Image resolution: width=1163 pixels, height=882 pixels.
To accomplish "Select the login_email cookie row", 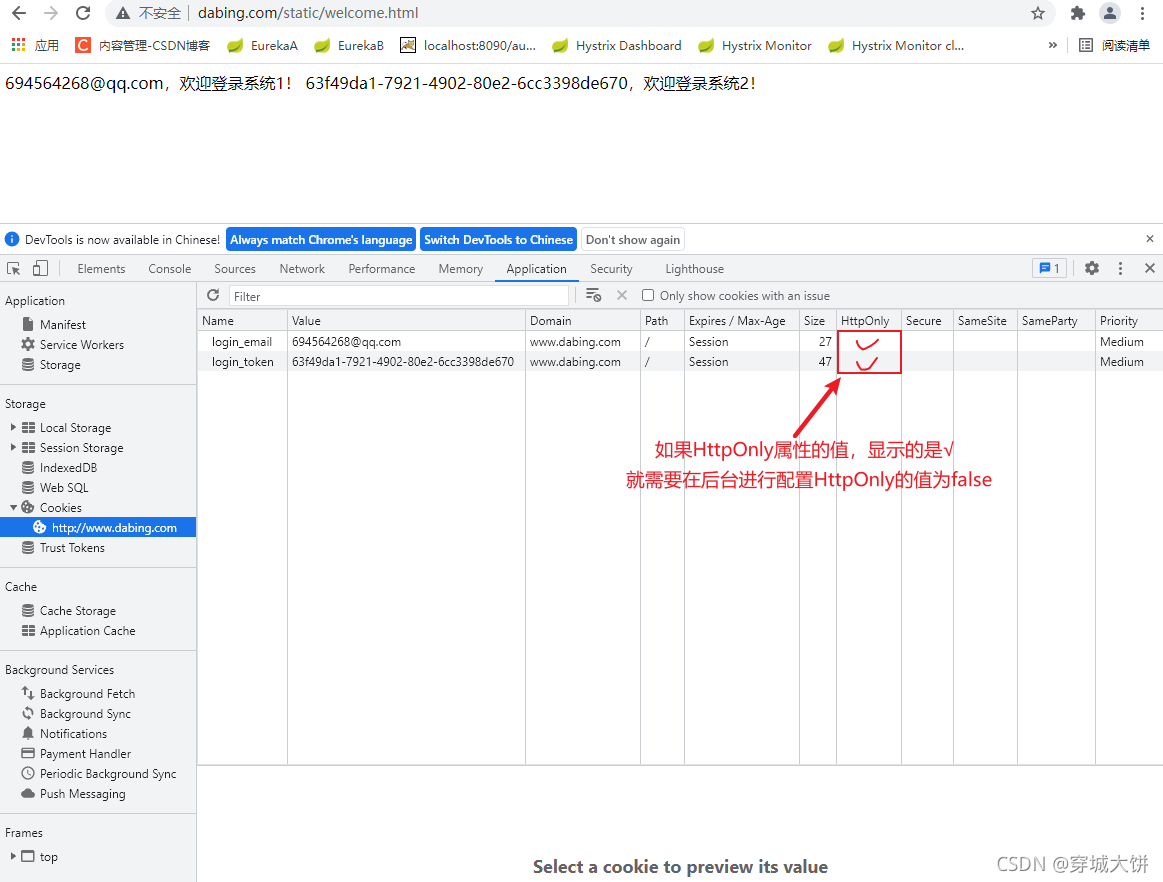I will click(679, 341).
